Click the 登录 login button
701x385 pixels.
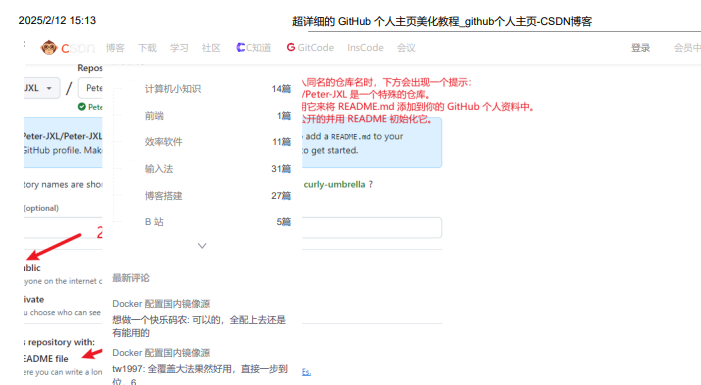tap(640, 48)
